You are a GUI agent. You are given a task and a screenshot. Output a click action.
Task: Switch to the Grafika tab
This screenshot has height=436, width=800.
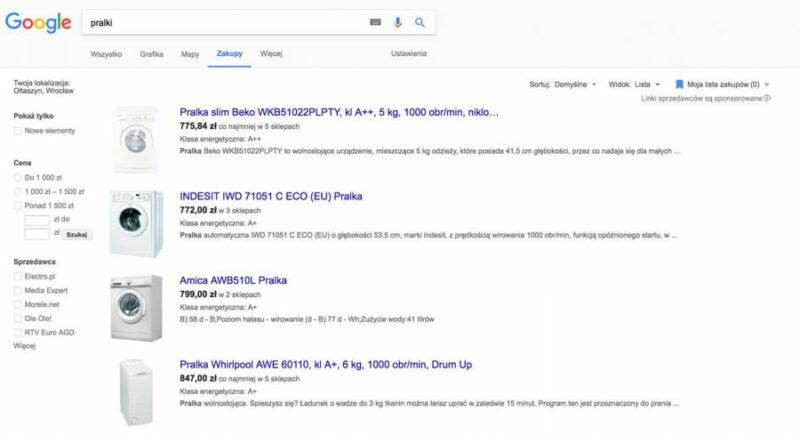point(151,53)
